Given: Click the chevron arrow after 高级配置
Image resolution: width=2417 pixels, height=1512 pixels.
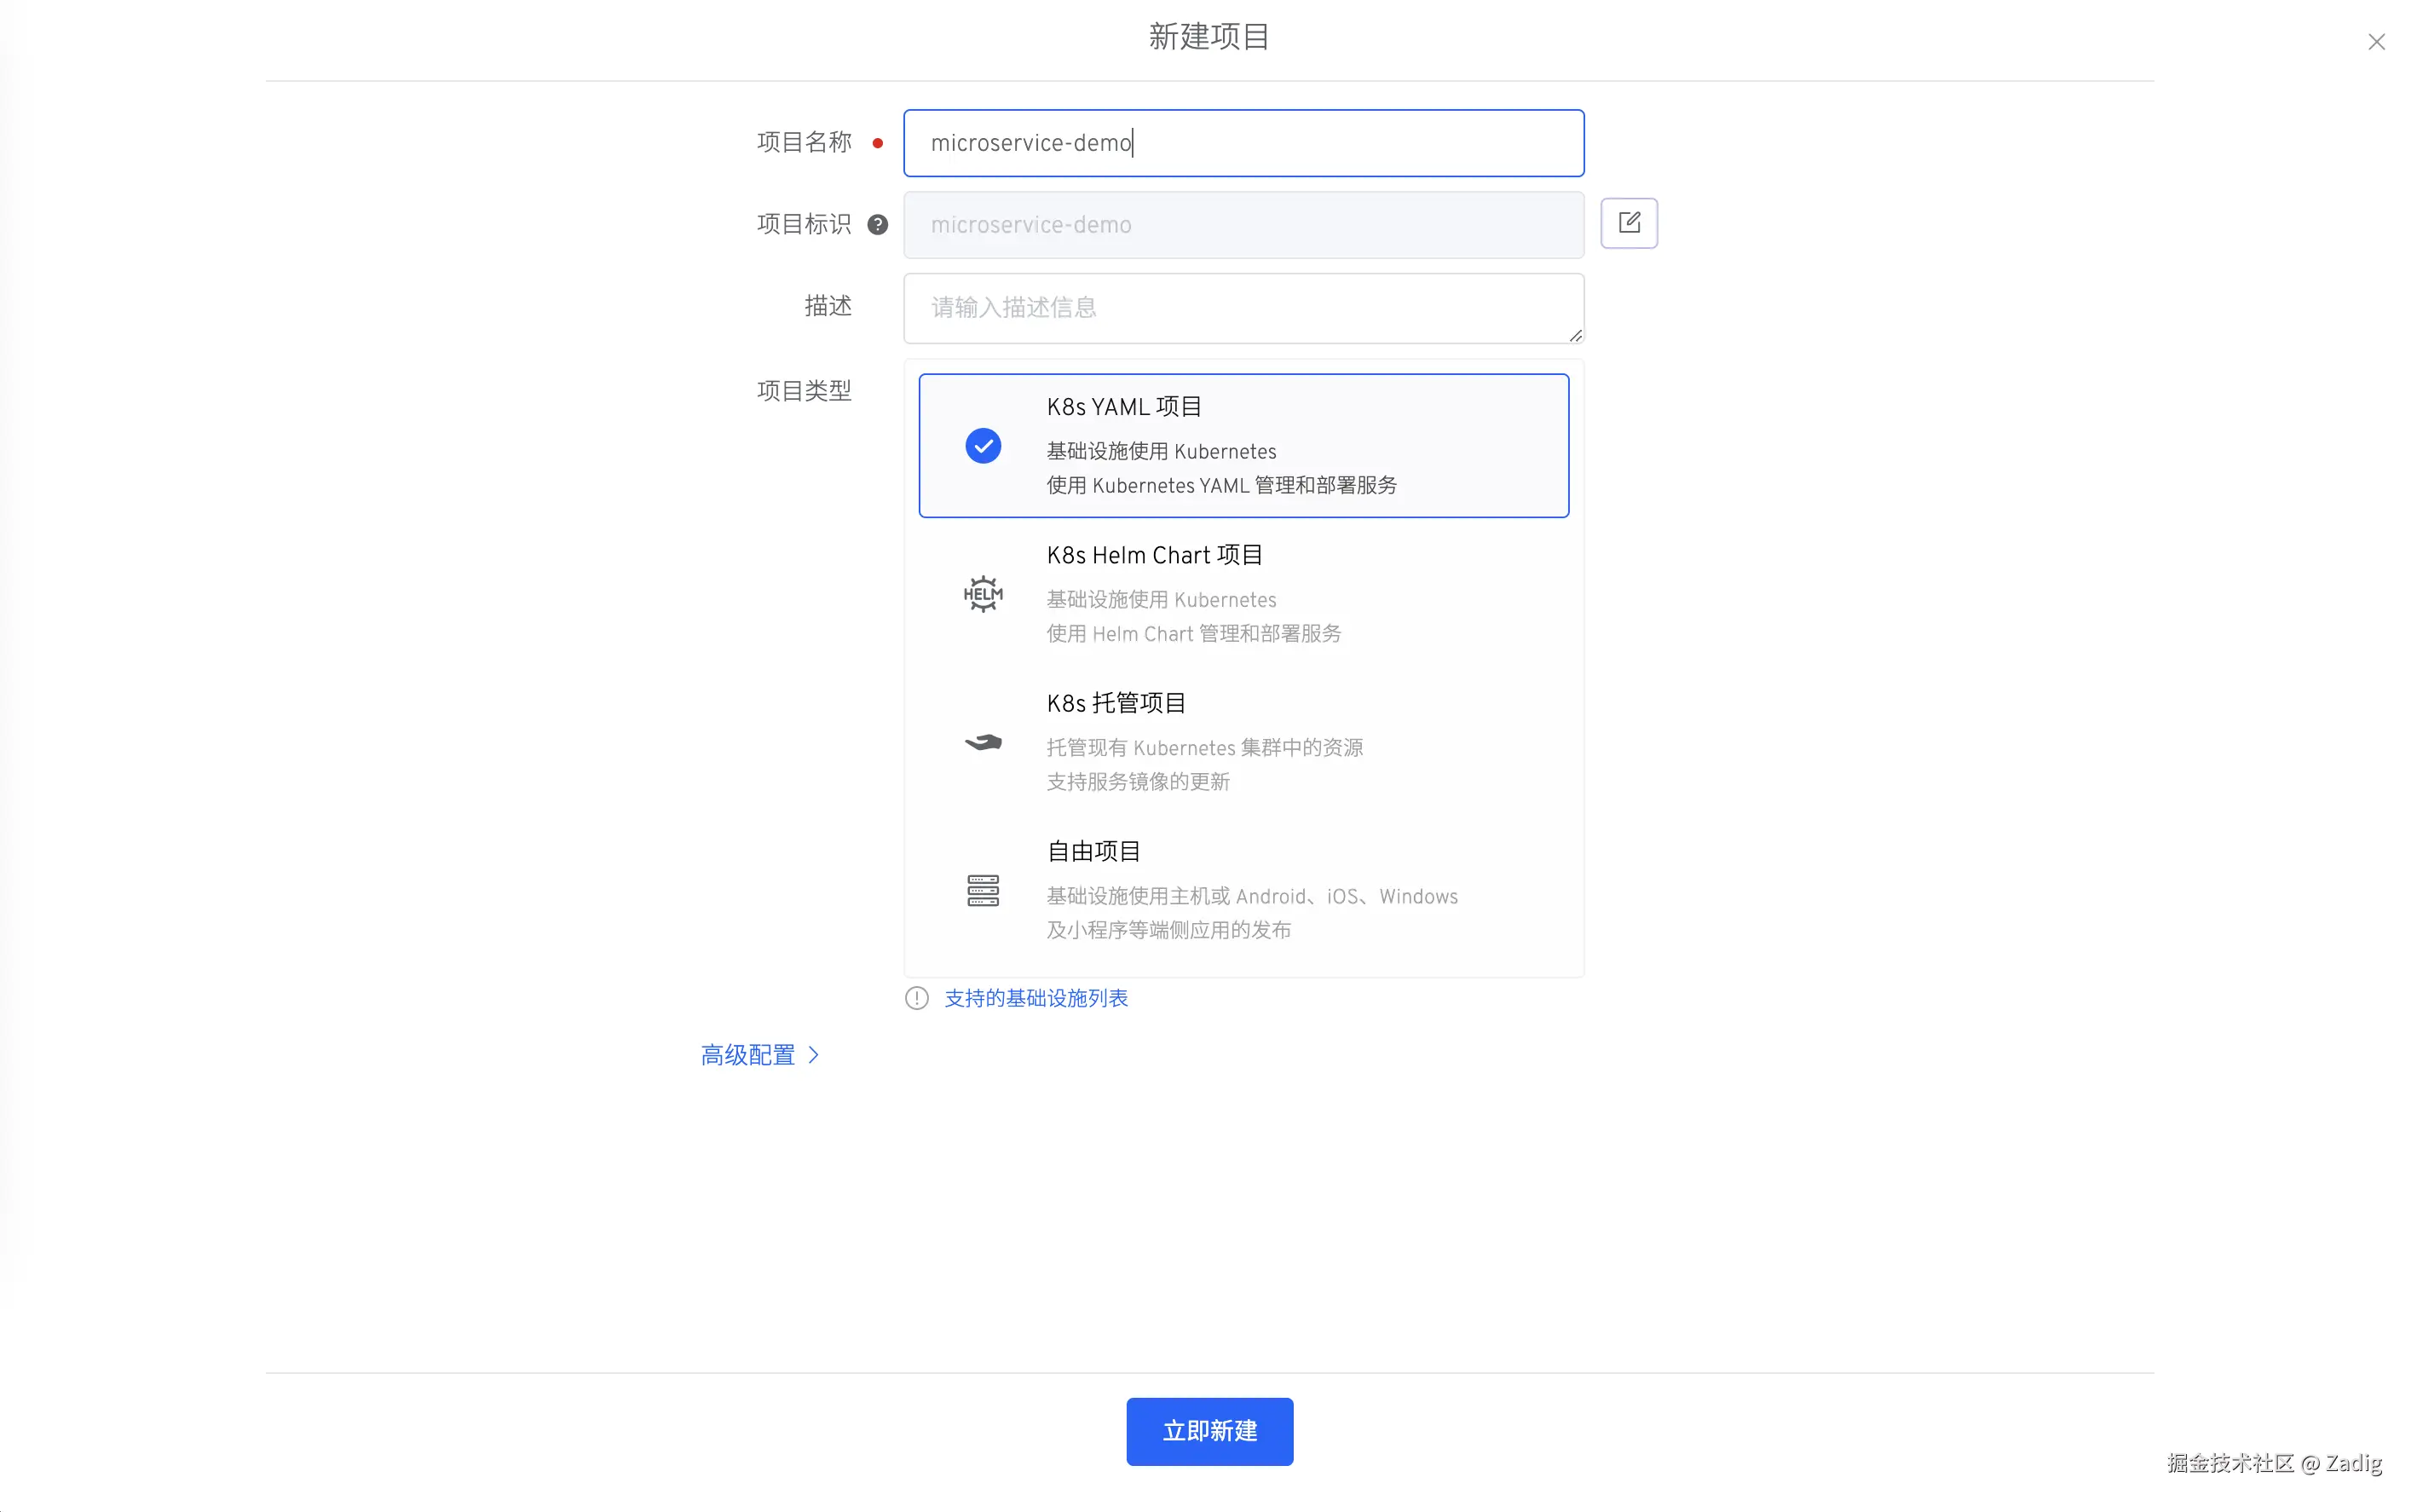Looking at the screenshot, I should 813,1055.
